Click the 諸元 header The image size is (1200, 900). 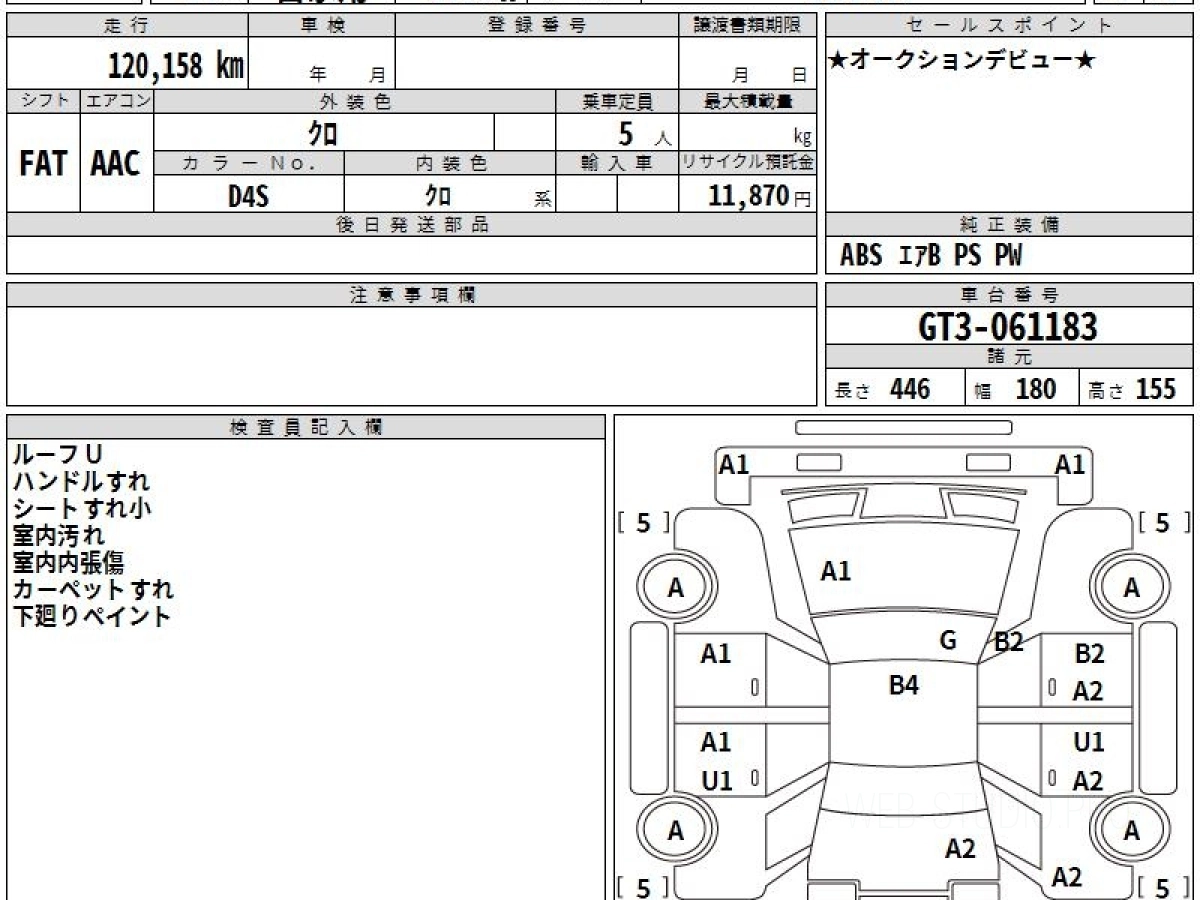[1010, 357]
